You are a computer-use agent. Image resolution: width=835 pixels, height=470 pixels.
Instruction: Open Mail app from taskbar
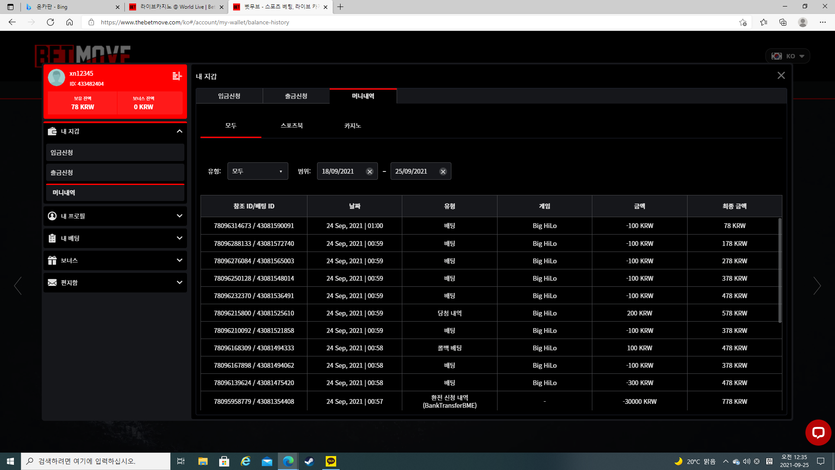point(267,461)
